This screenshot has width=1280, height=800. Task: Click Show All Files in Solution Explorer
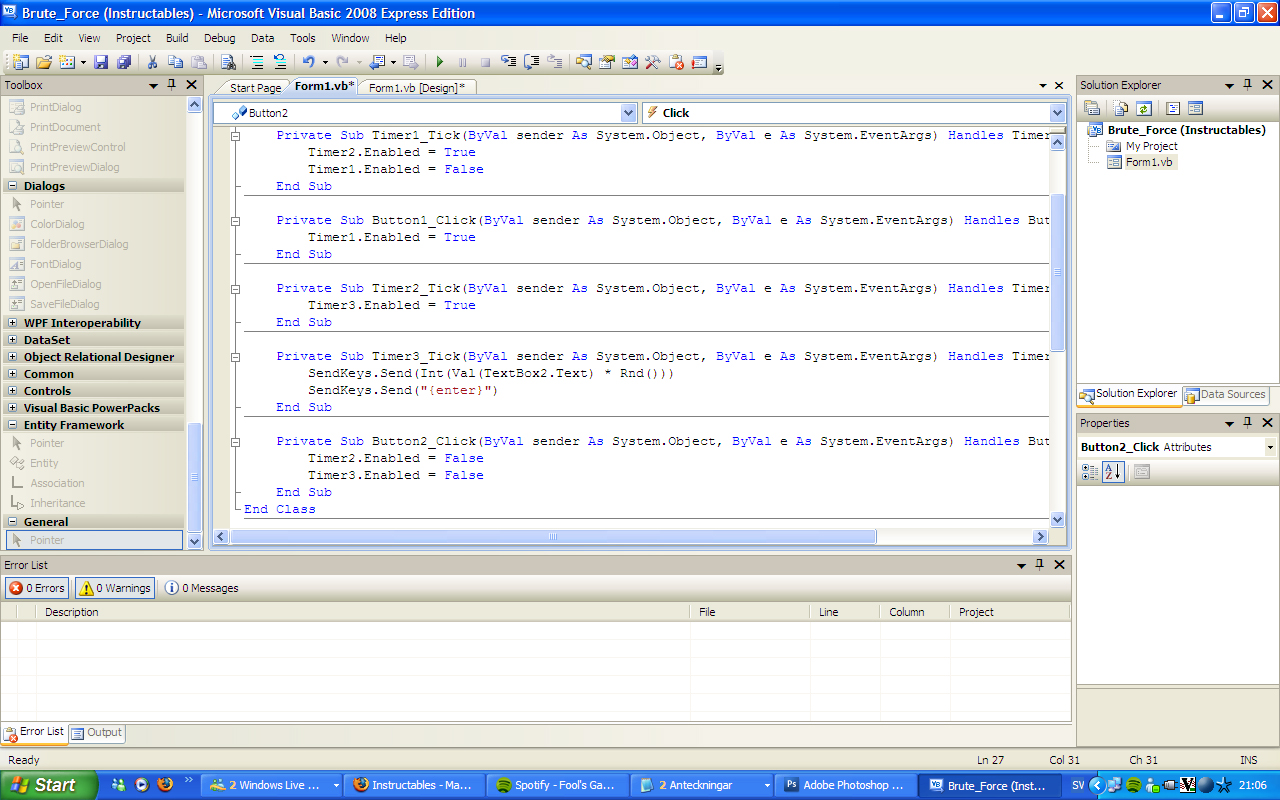[1121, 108]
